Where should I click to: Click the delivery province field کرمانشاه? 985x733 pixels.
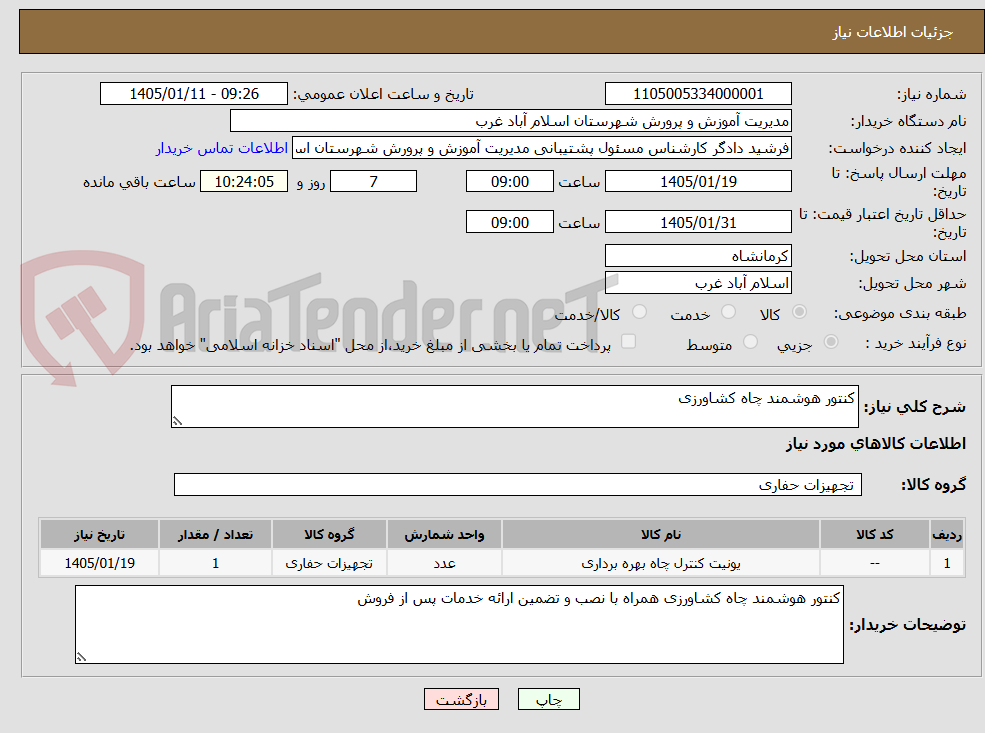click(698, 256)
